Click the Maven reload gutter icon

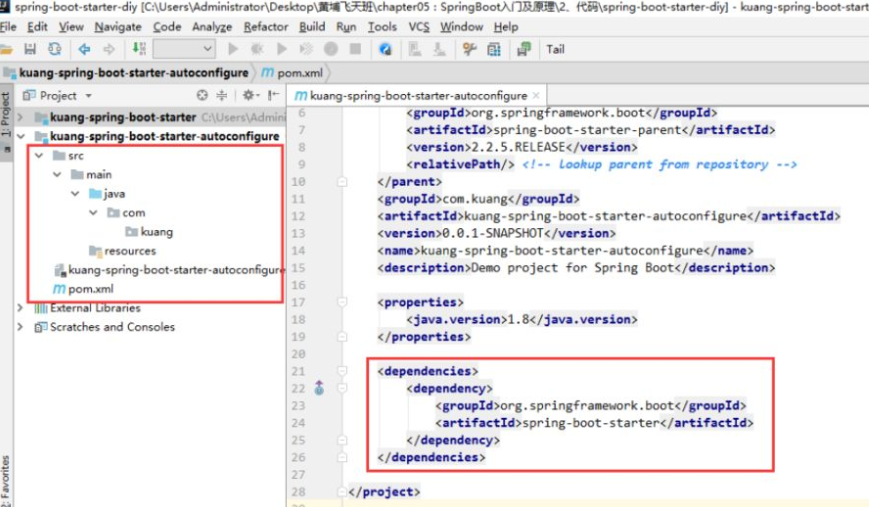[x=319, y=387]
